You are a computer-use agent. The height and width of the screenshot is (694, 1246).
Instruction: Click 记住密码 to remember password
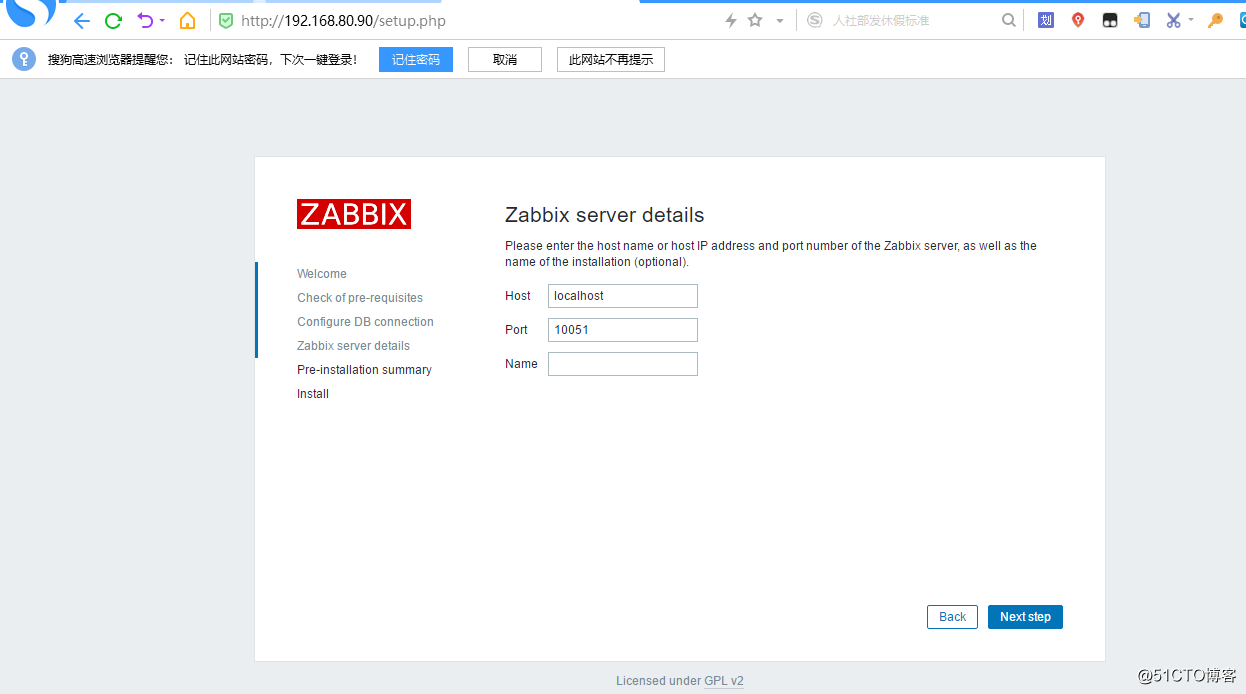pyautogui.click(x=416, y=60)
